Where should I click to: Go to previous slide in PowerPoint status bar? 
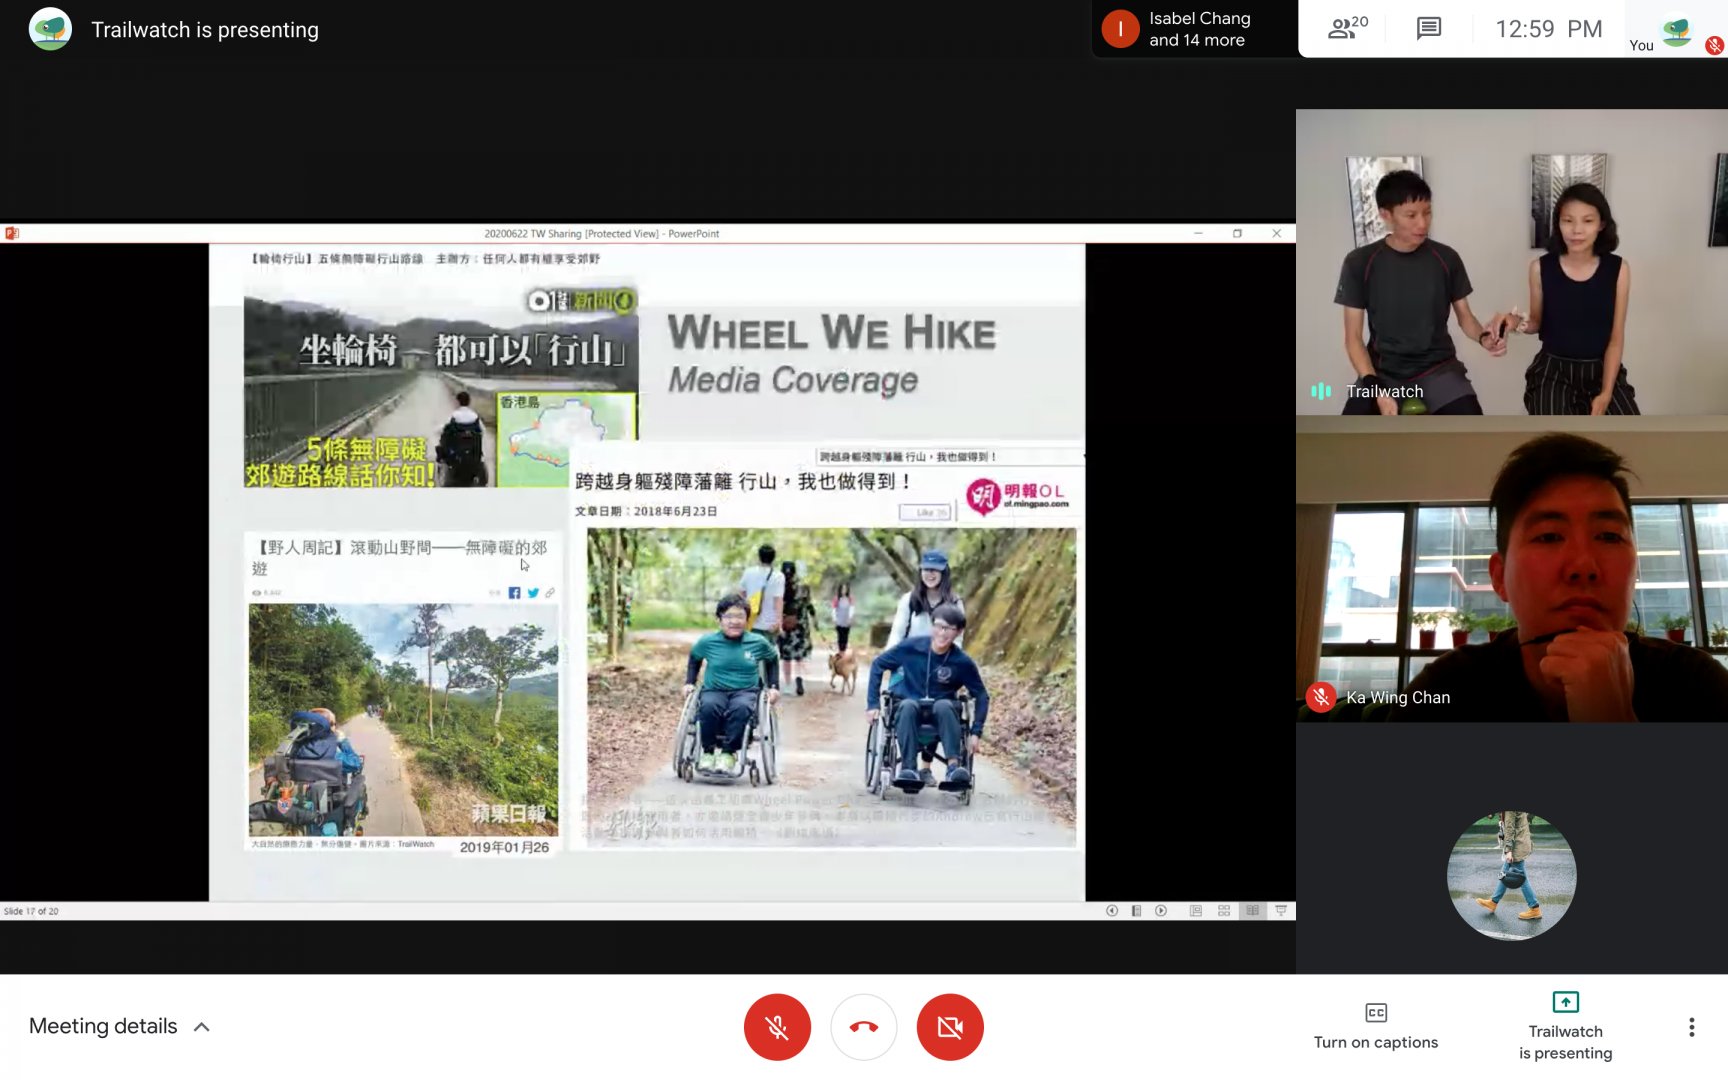[1112, 911]
